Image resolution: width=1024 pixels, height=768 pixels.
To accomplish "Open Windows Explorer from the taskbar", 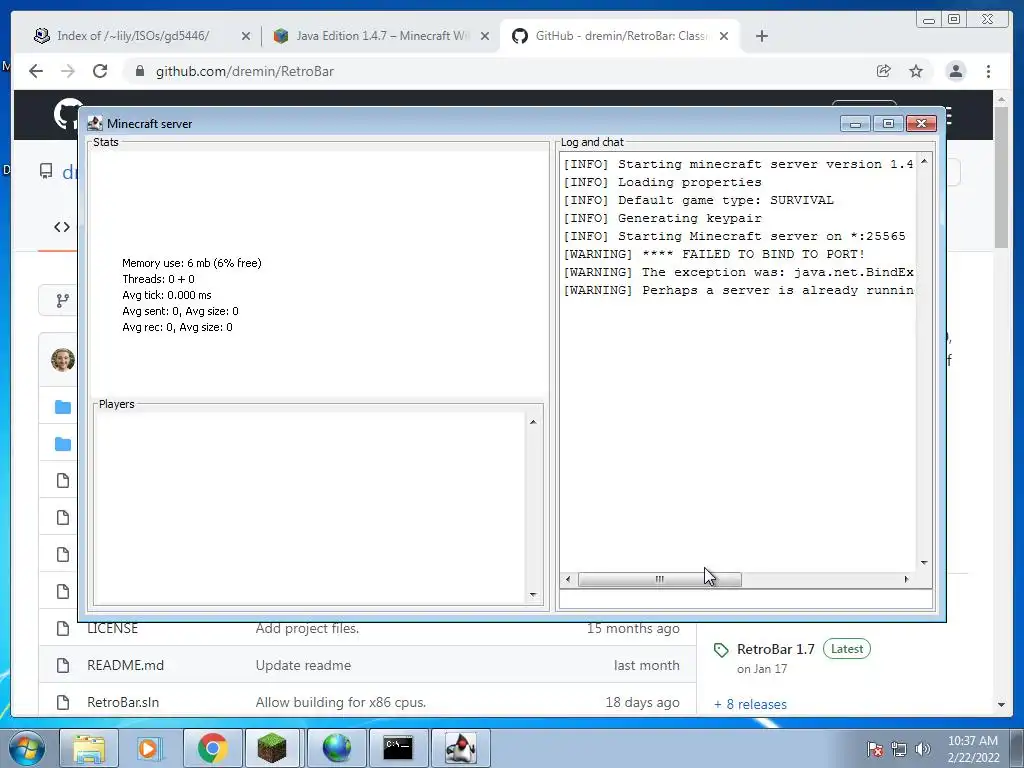I will 89,748.
